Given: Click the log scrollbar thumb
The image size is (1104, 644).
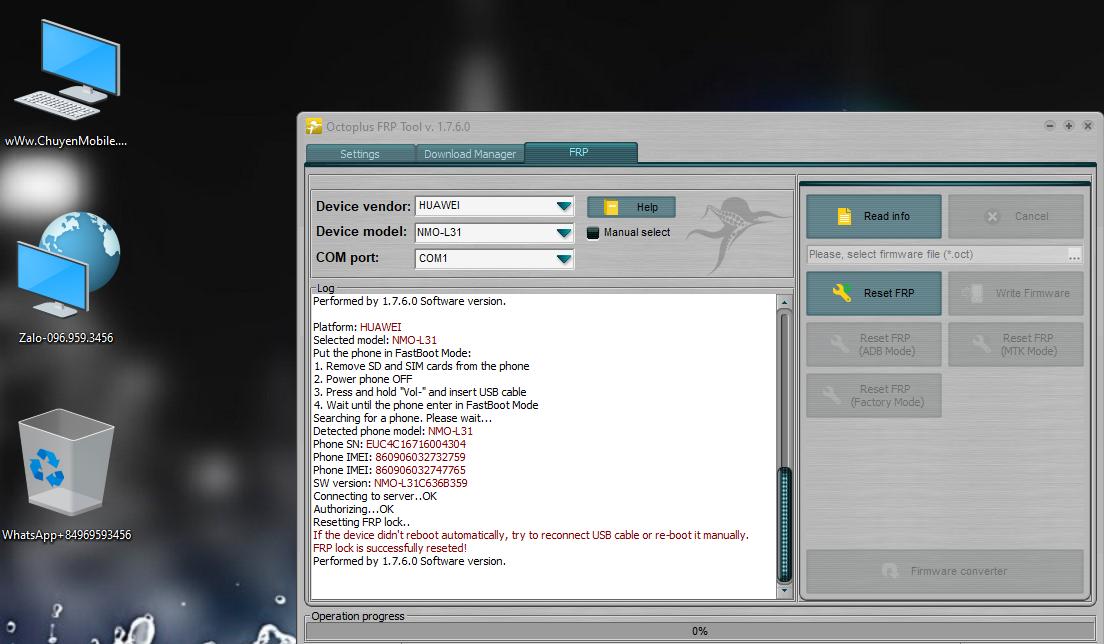Looking at the screenshot, I should 784,524.
